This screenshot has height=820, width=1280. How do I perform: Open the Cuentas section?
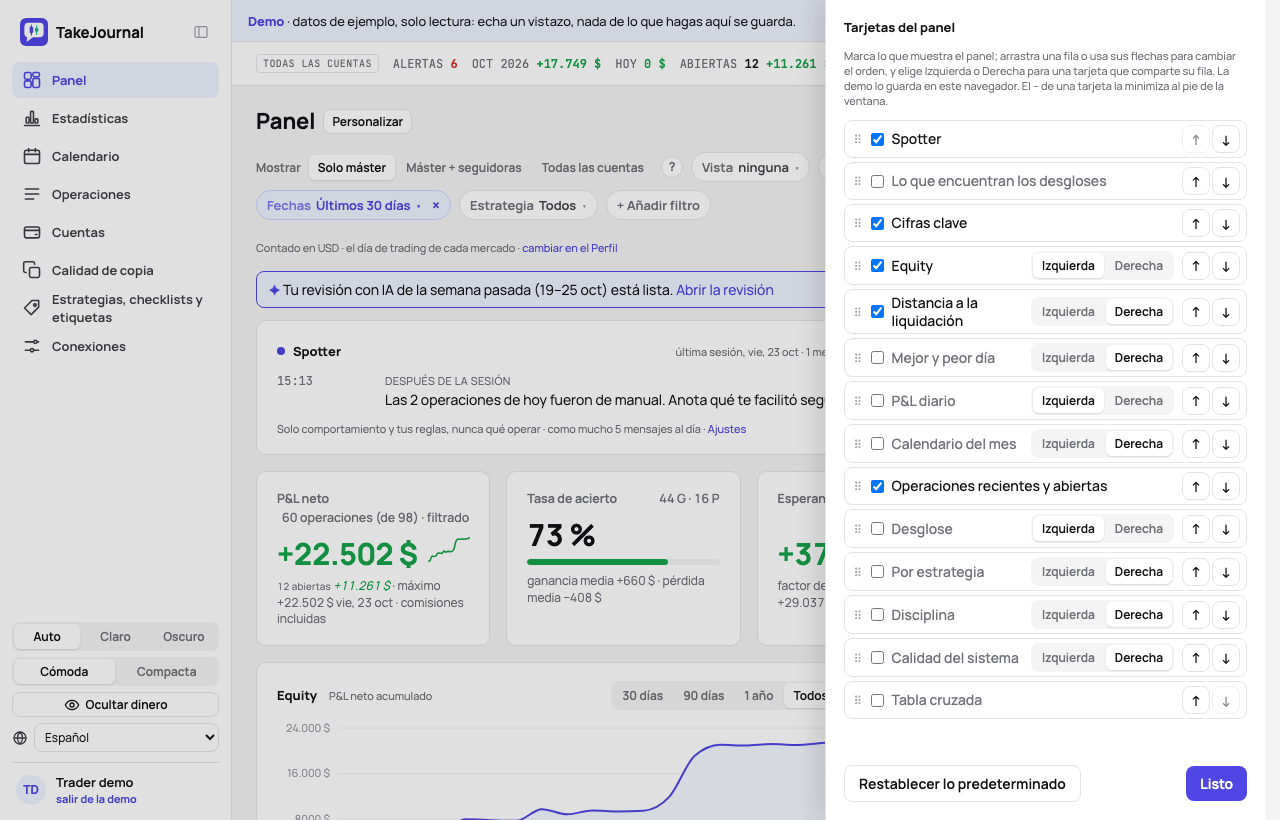click(x=115, y=232)
